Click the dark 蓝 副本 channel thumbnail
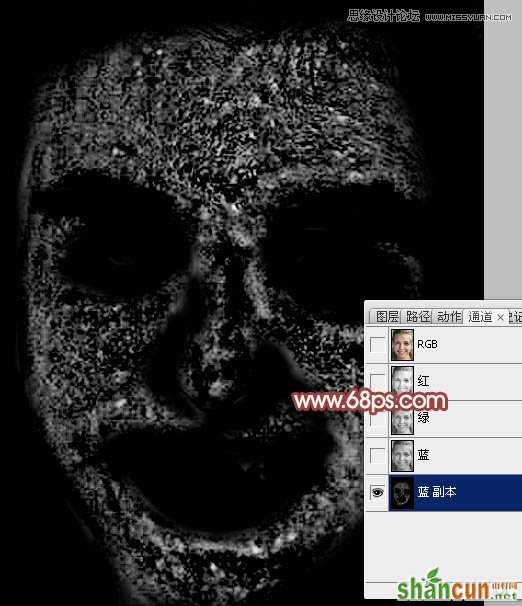 pyautogui.click(x=402, y=492)
